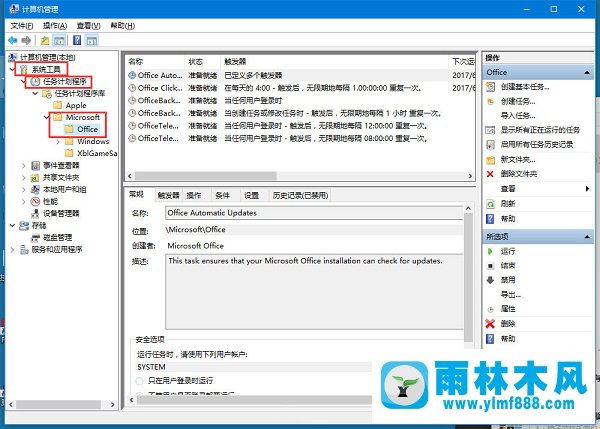
Task: Sort task list by 触发器 column header
Action: click(334, 62)
